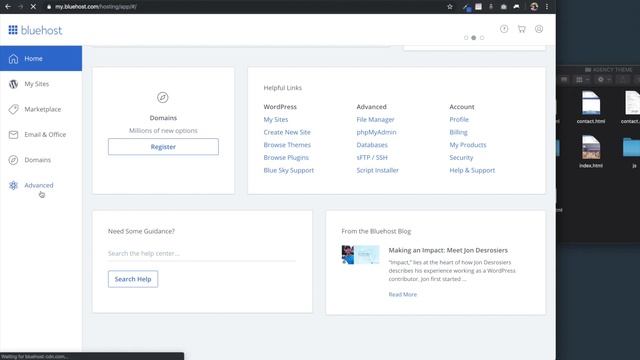640x360 pixels.
Task: Click the Chrome profile avatar
Action: coord(534,7)
